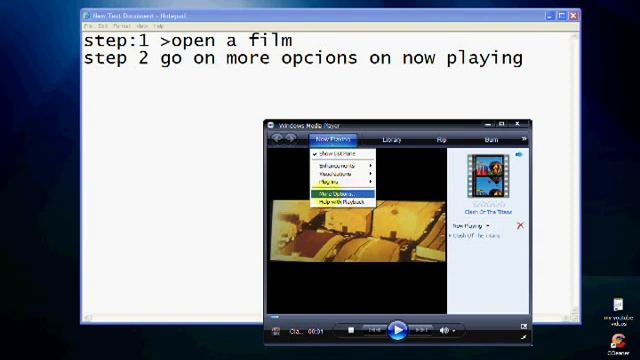
Task: Click the 00:01 elapsed time display
Action: (x=316, y=331)
